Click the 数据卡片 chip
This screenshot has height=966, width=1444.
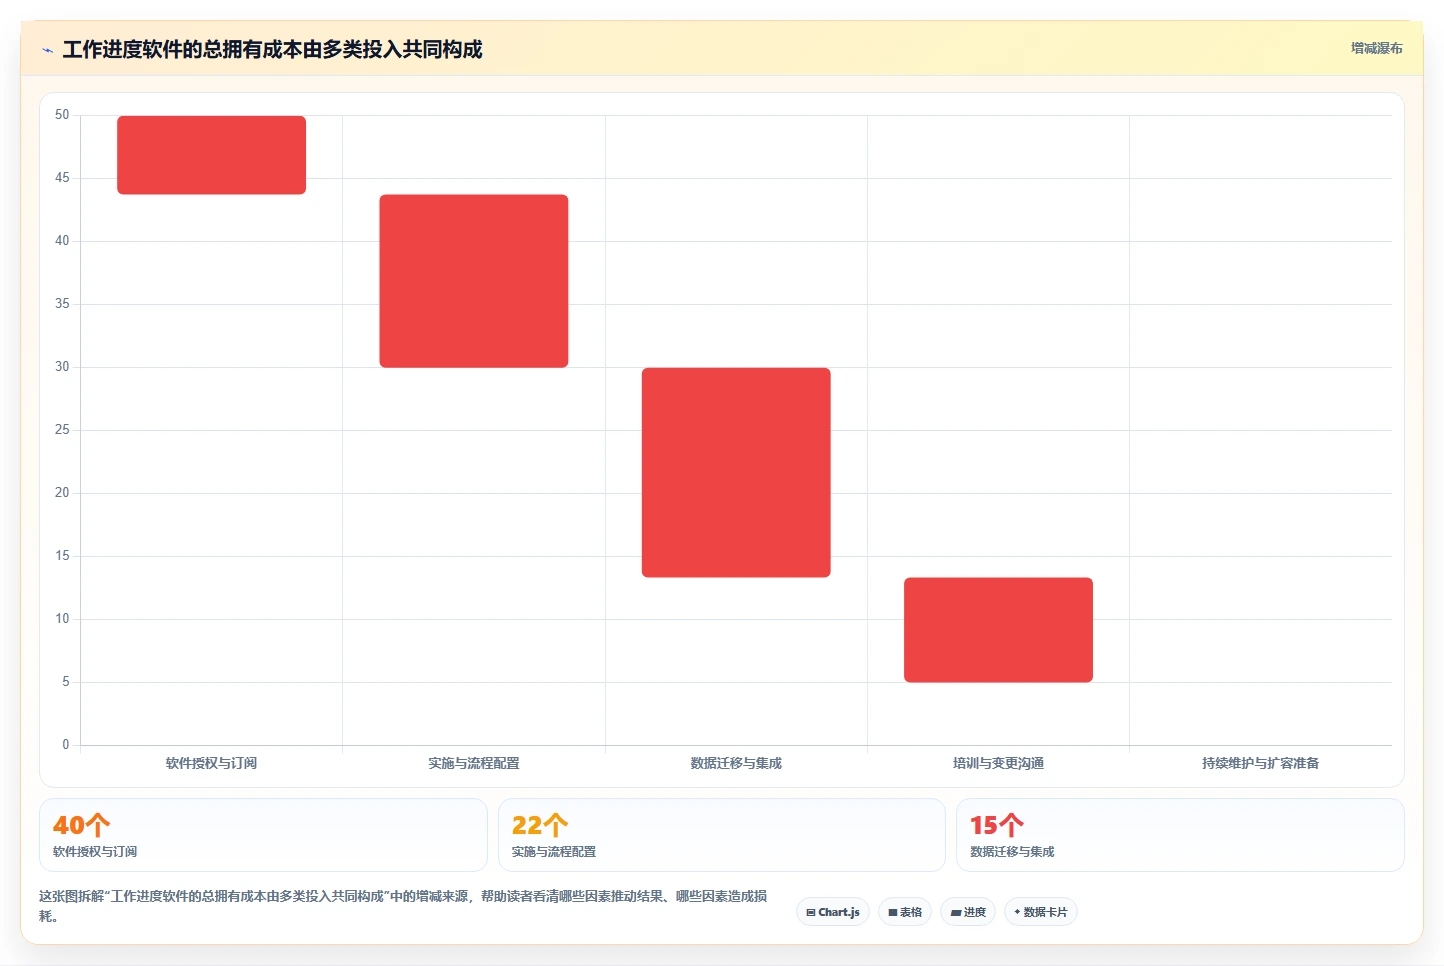coord(1040,912)
